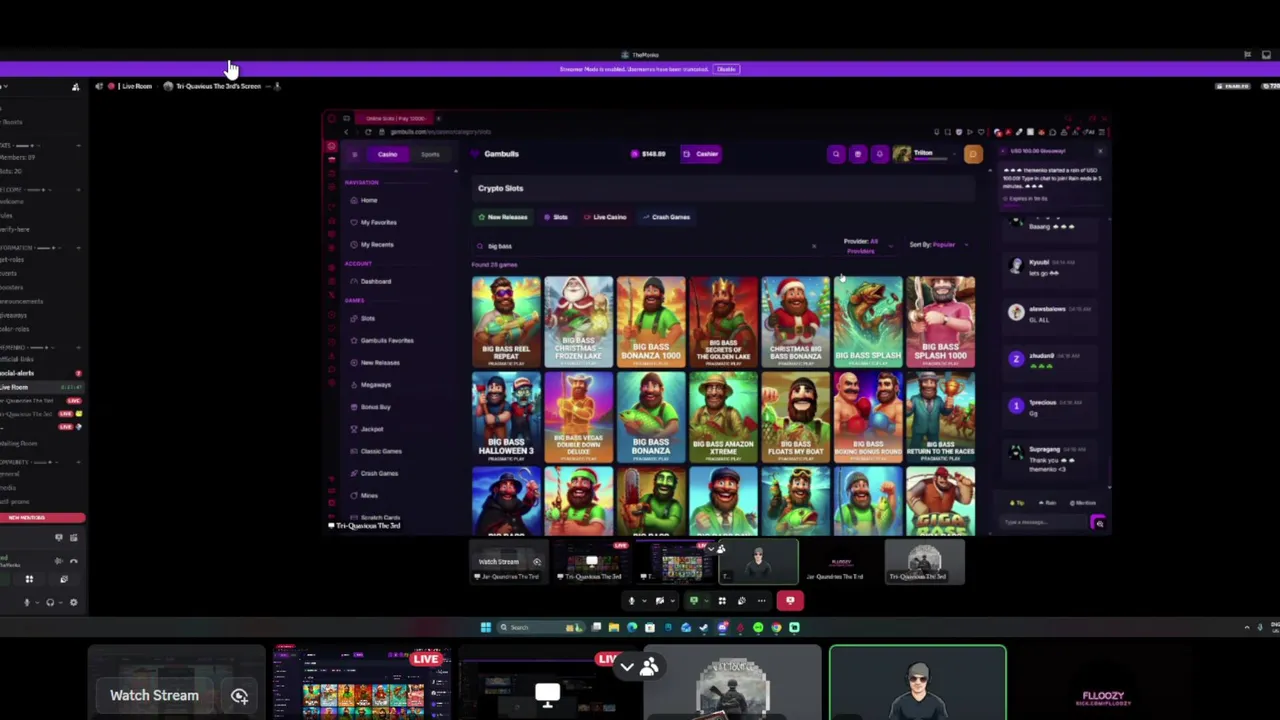This screenshot has height=720, width=1280.
Task: Select Crash Games filter tab
Action: [666, 217]
